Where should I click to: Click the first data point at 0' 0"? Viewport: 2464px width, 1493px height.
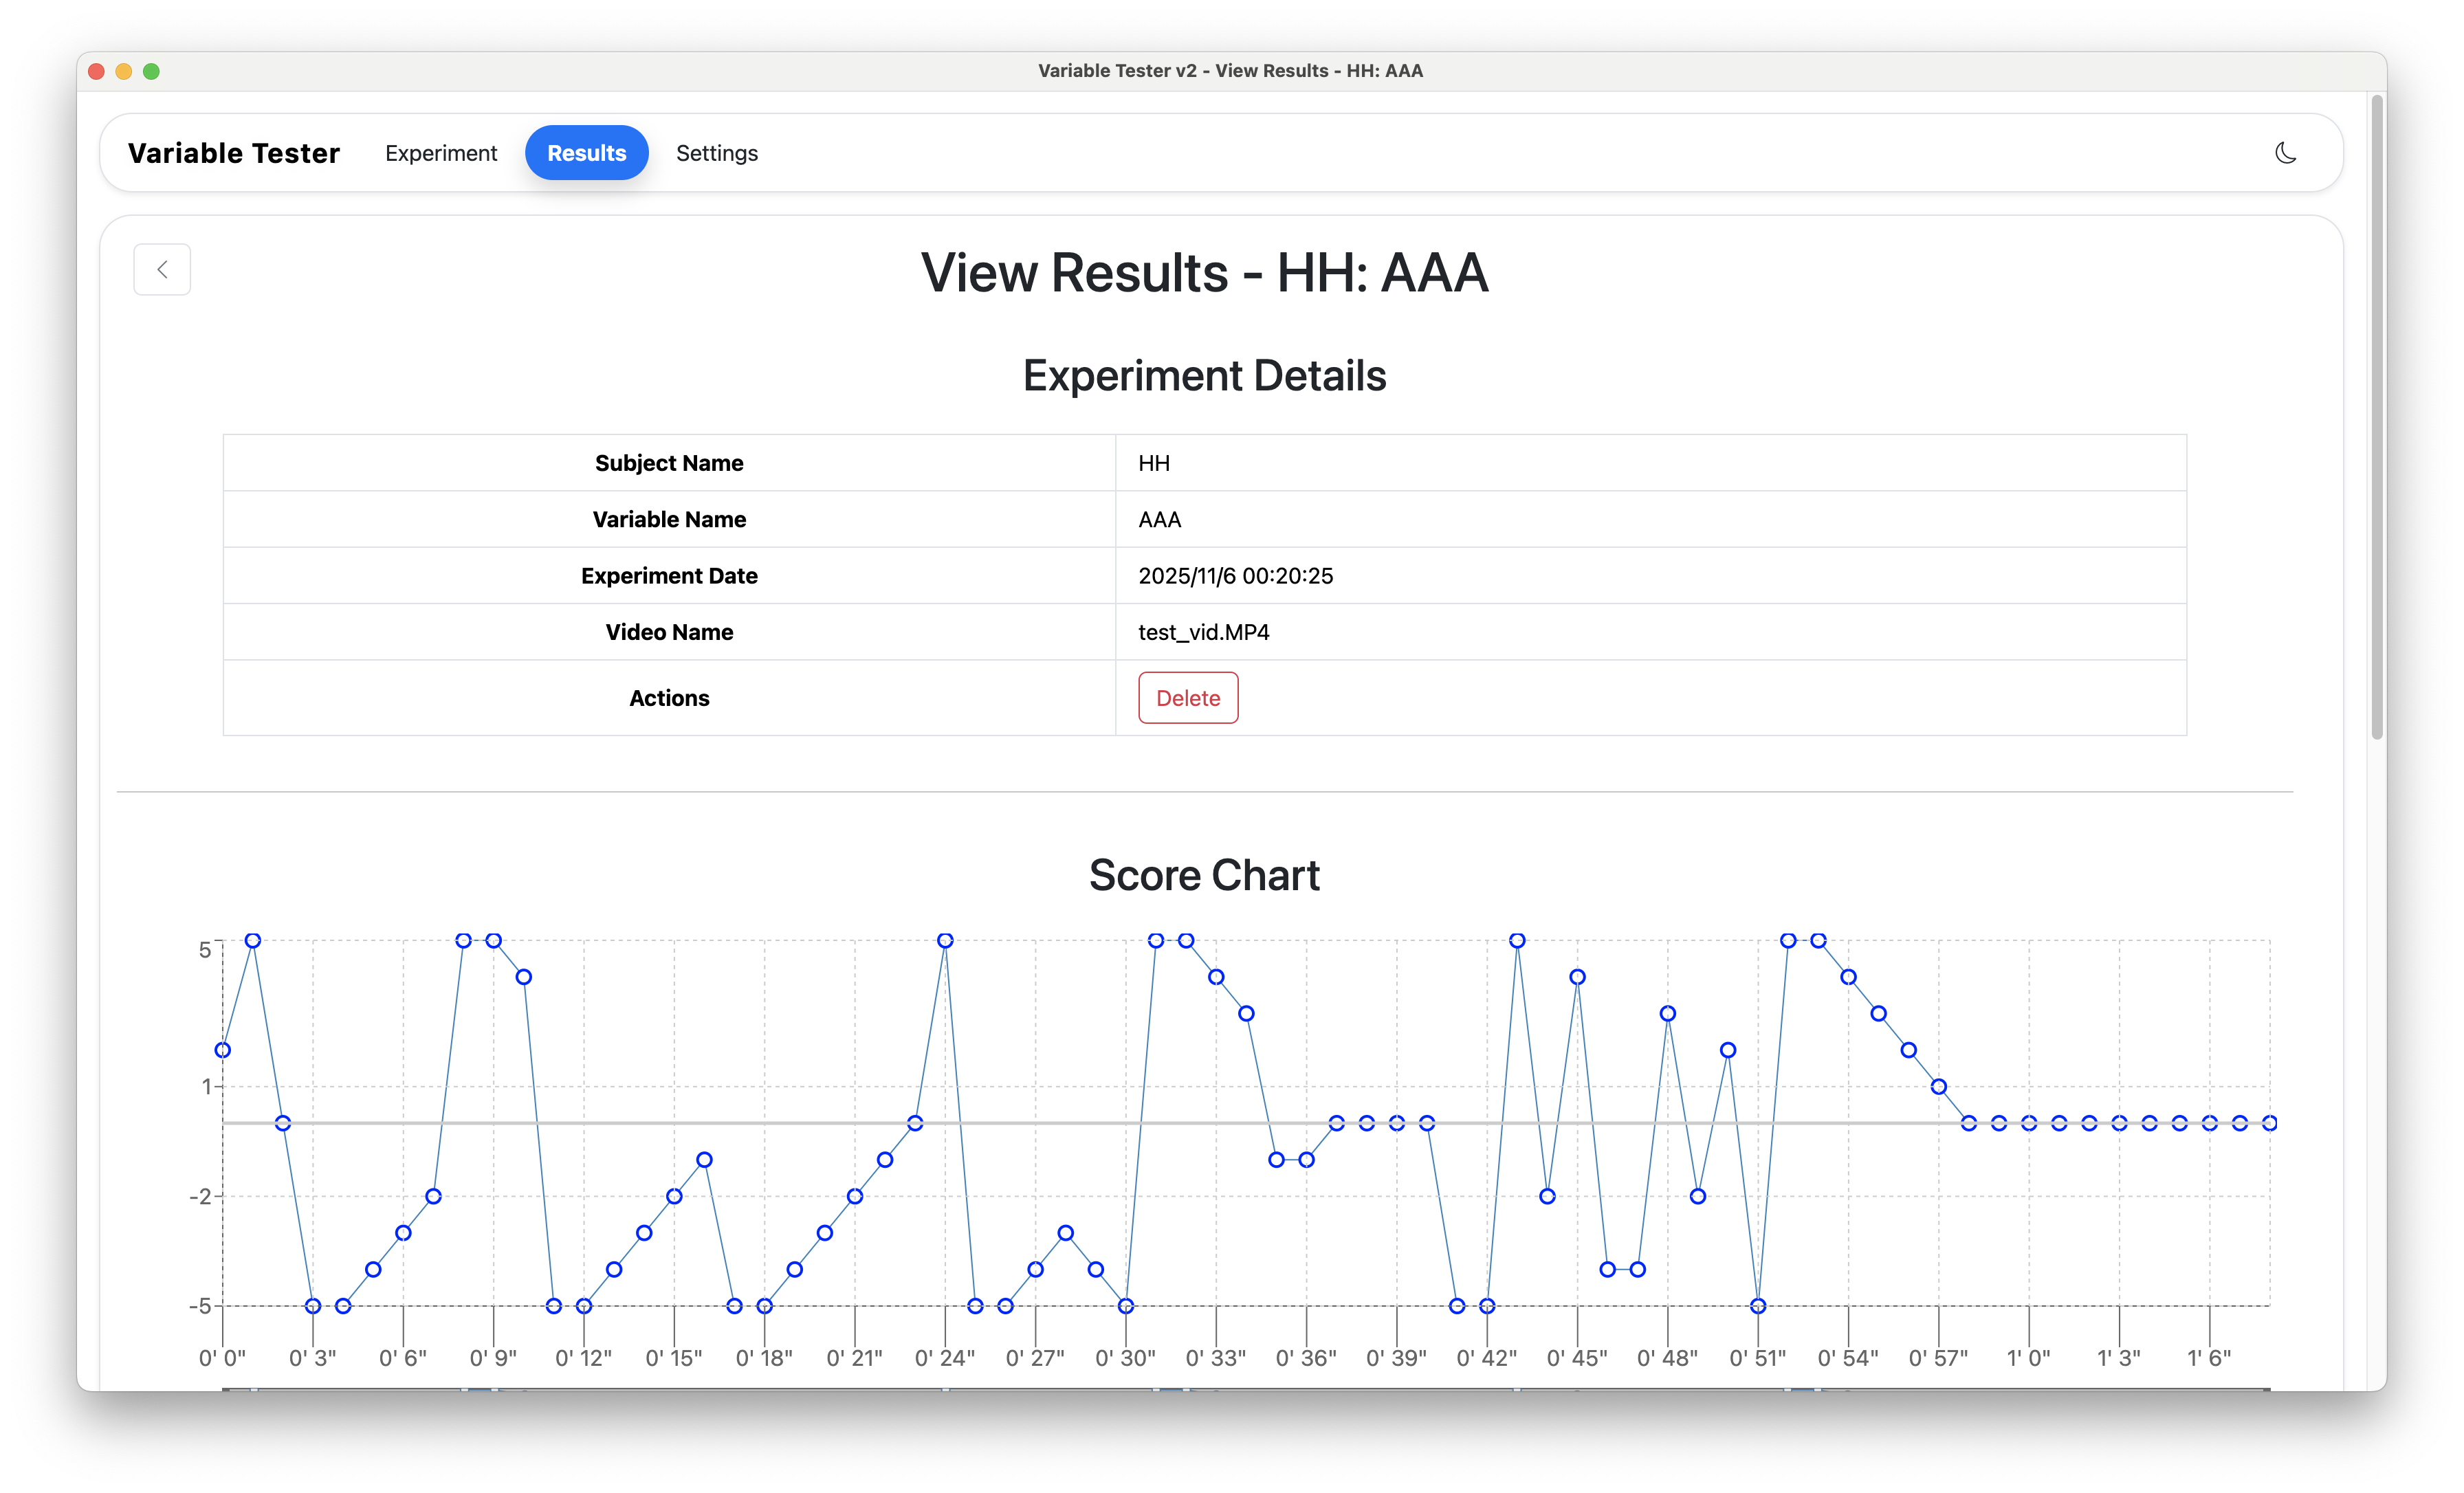click(223, 1050)
